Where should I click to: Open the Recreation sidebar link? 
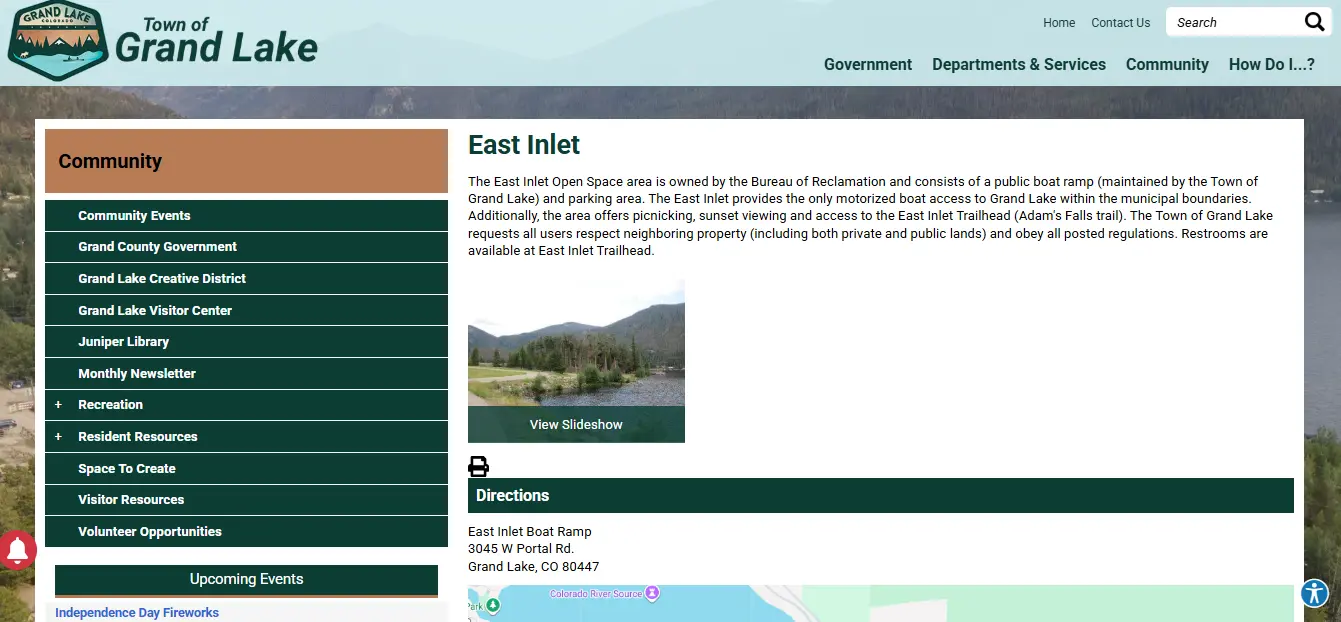coord(111,405)
